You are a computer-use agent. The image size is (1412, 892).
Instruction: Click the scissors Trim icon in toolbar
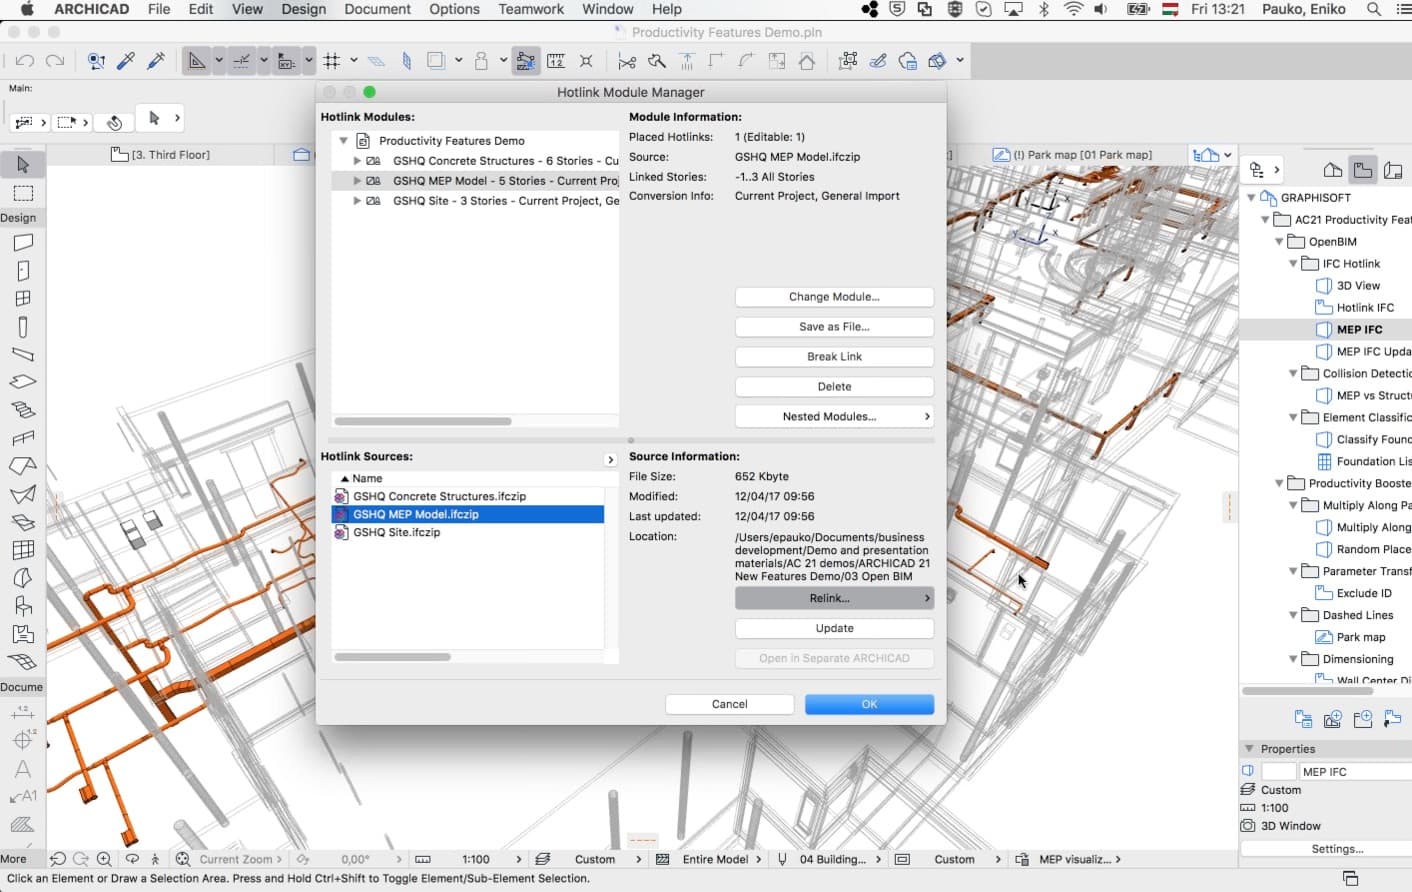point(627,61)
